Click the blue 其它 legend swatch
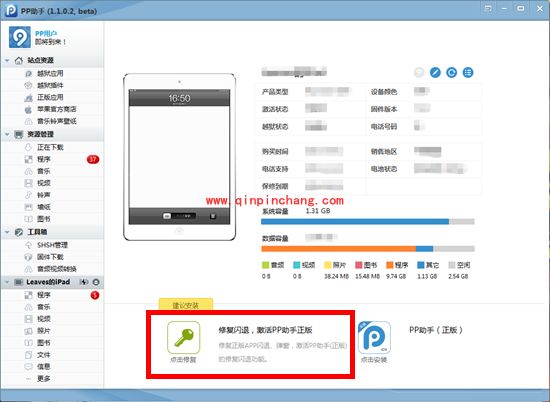 click(421, 265)
